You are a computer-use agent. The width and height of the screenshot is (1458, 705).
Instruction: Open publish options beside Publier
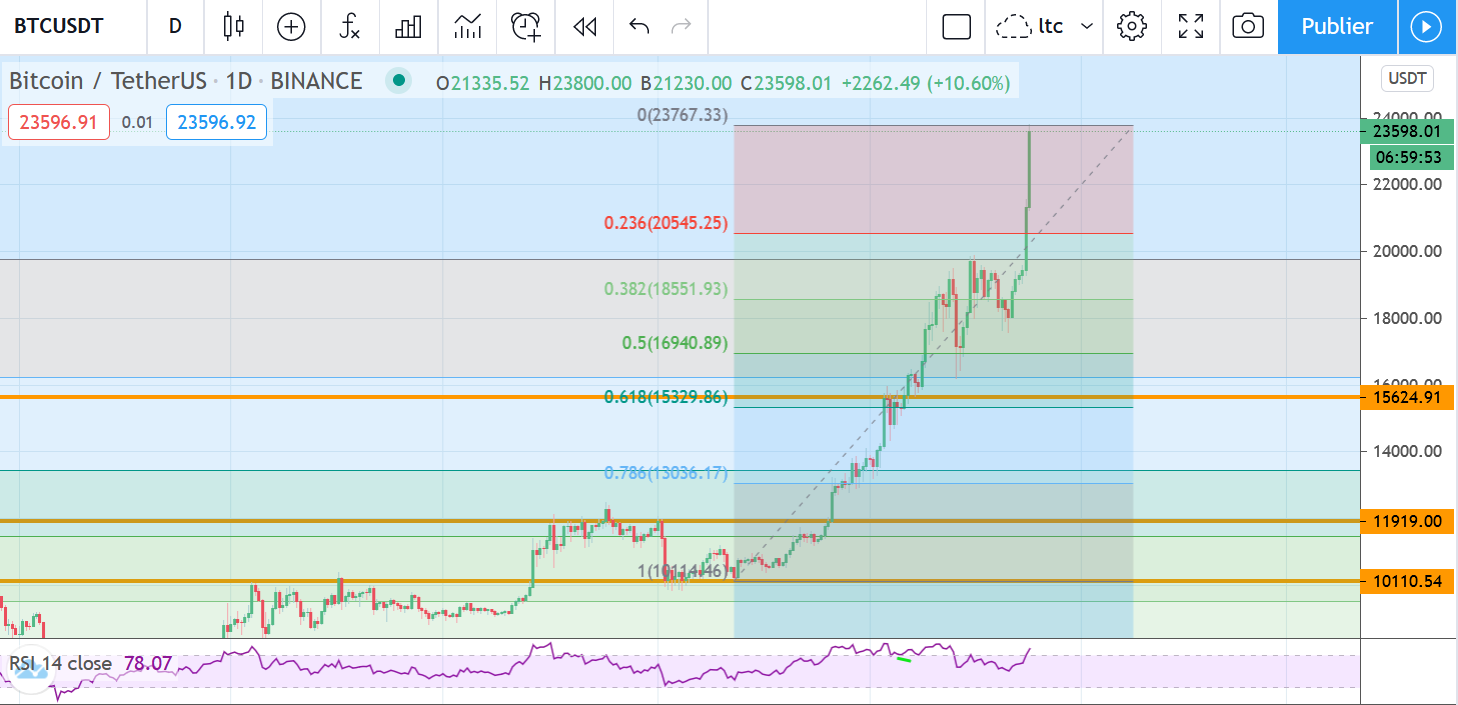[1427, 27]
